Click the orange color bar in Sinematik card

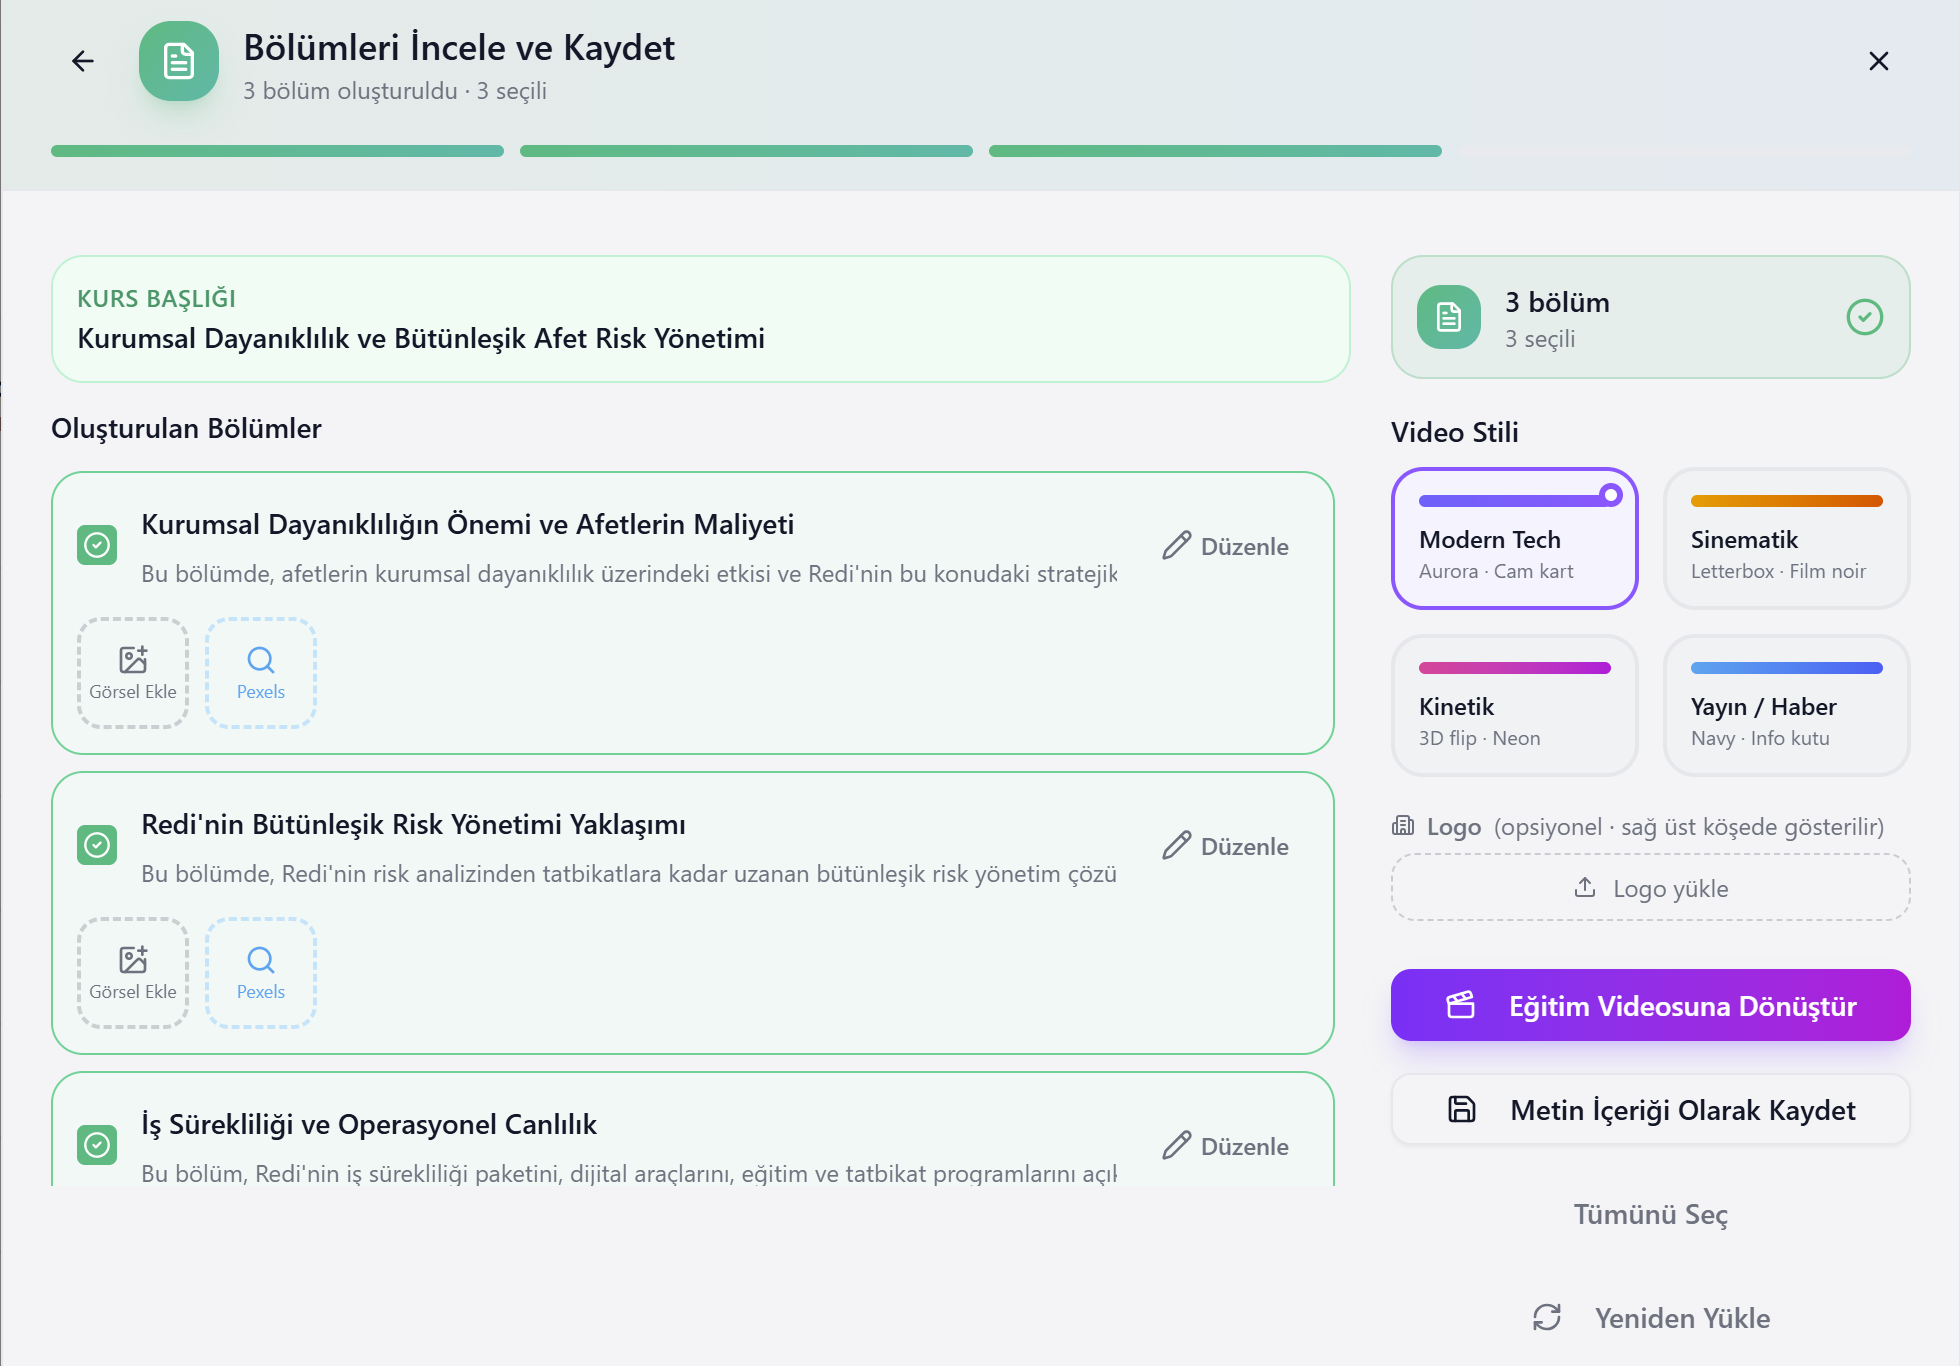[1787, 501]
